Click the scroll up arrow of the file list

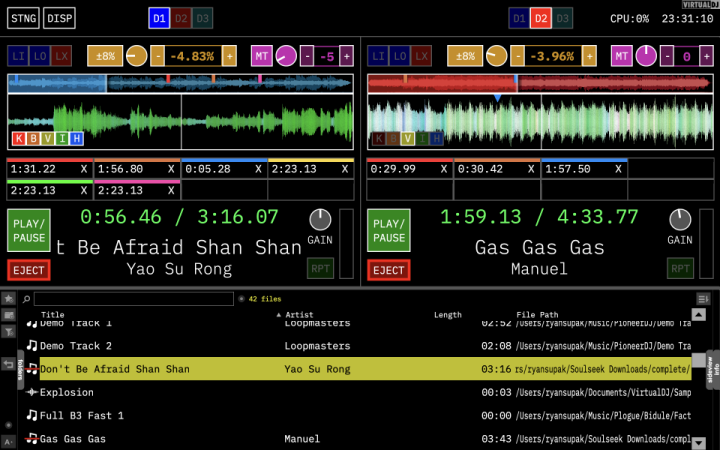click(x=698, y=315)
